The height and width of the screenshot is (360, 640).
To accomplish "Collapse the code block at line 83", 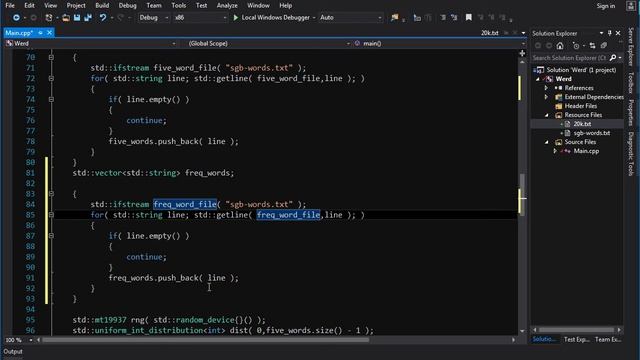I will click(x=51, y=194).
